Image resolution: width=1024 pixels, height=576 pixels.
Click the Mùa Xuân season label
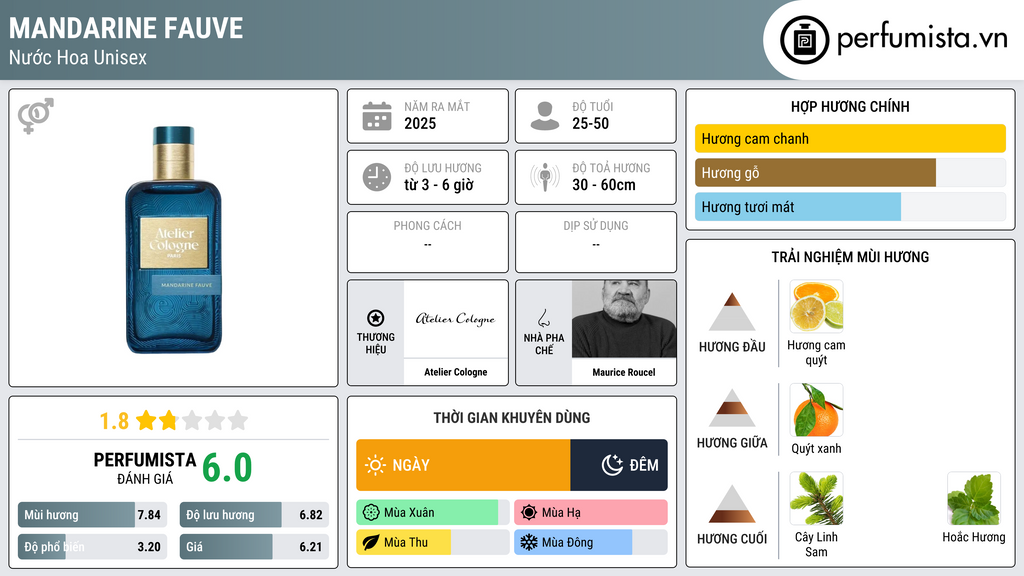pos(409,513)
